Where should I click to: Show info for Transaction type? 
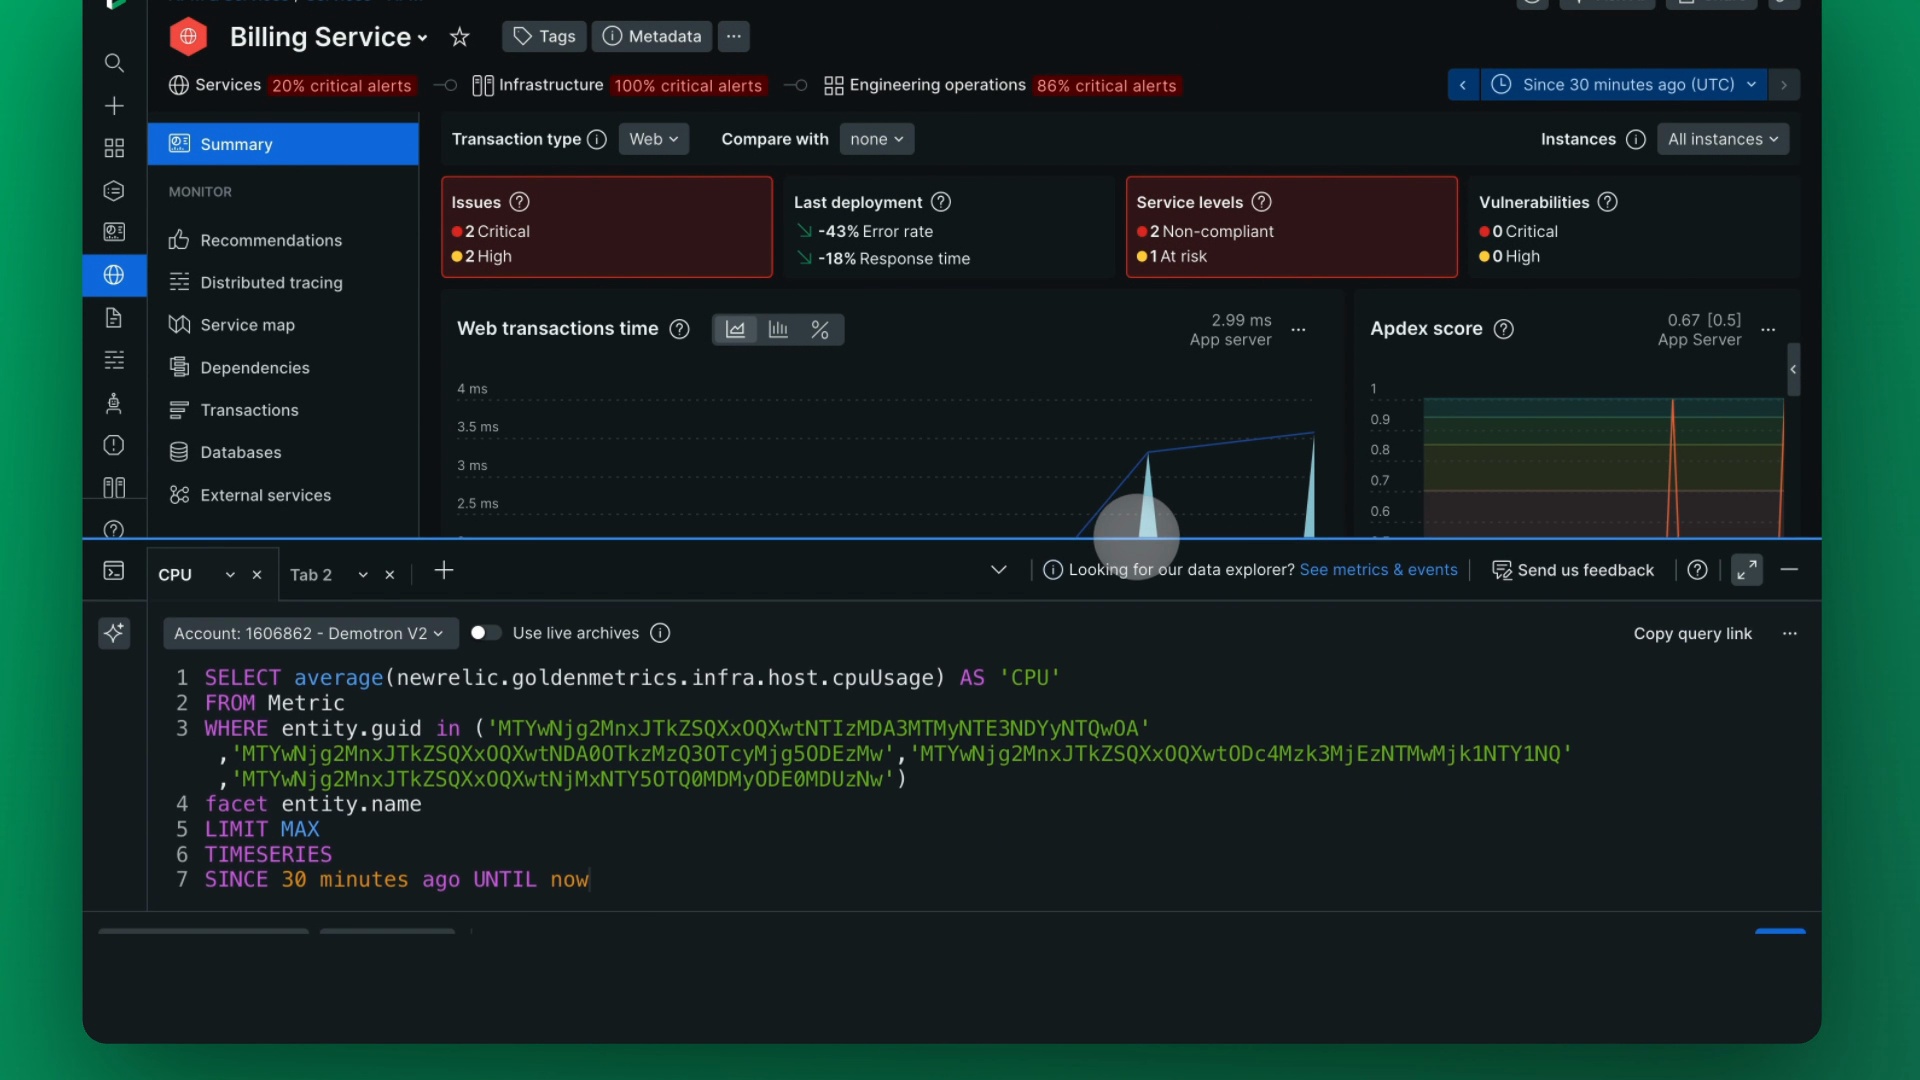coord(597,139)
